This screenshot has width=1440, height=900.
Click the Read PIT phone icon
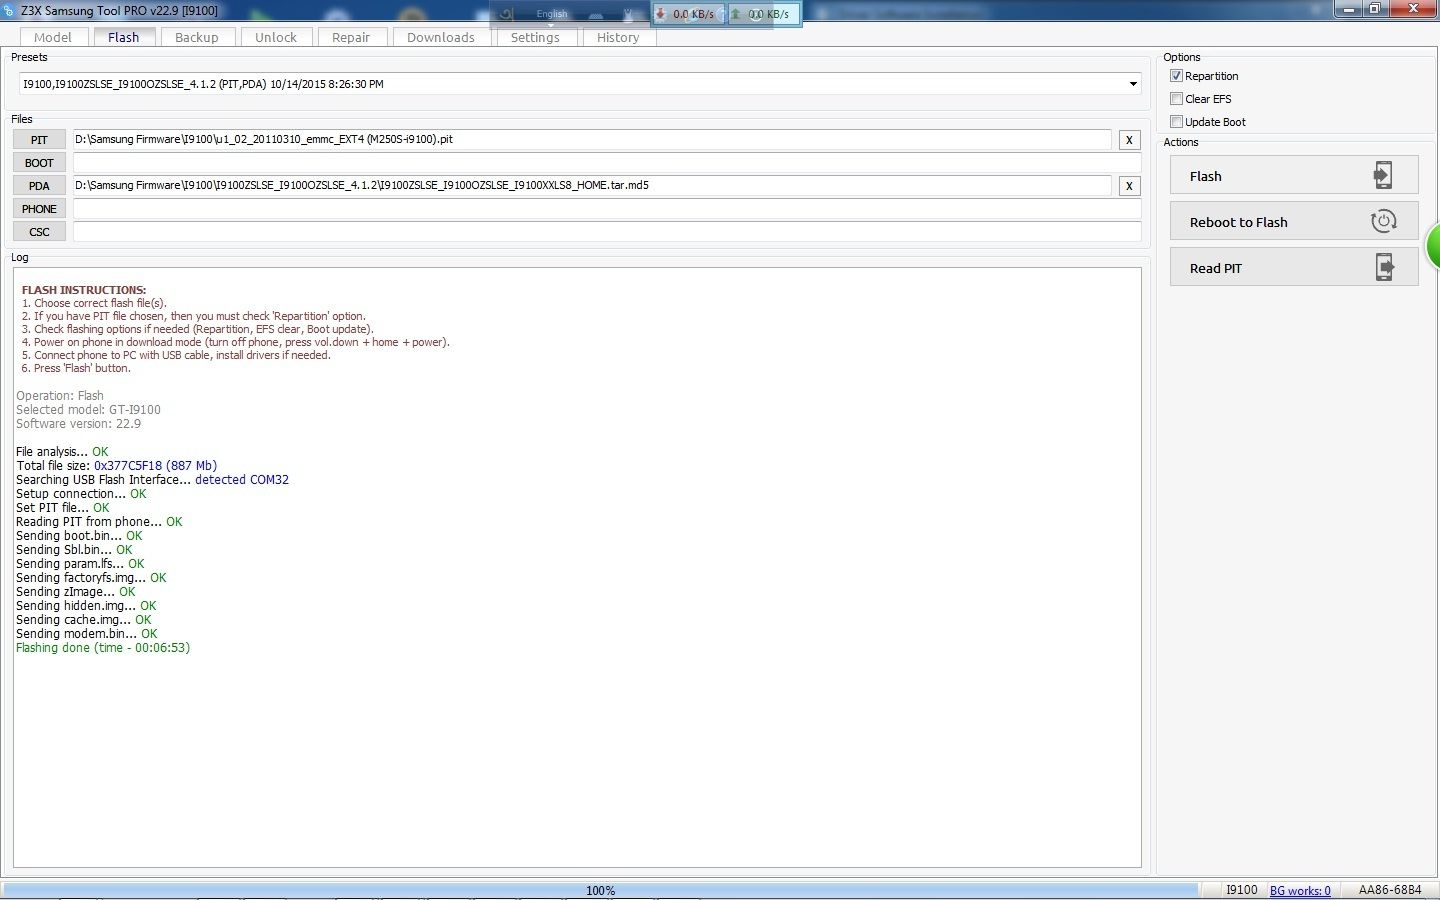click(x=1383, y=267)
